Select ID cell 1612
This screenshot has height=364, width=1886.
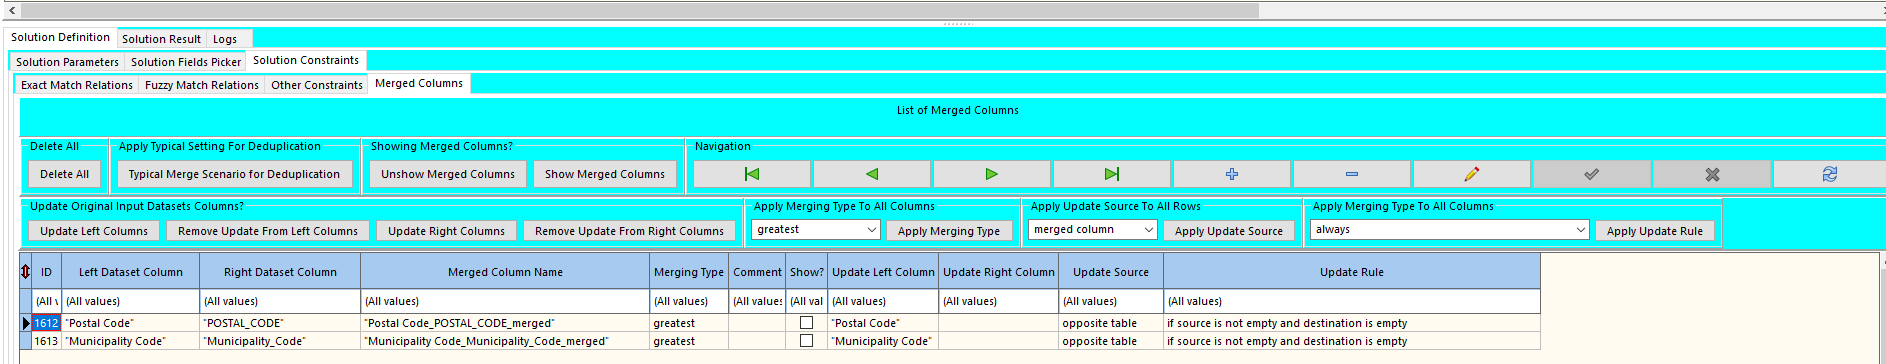pos(46,323)
